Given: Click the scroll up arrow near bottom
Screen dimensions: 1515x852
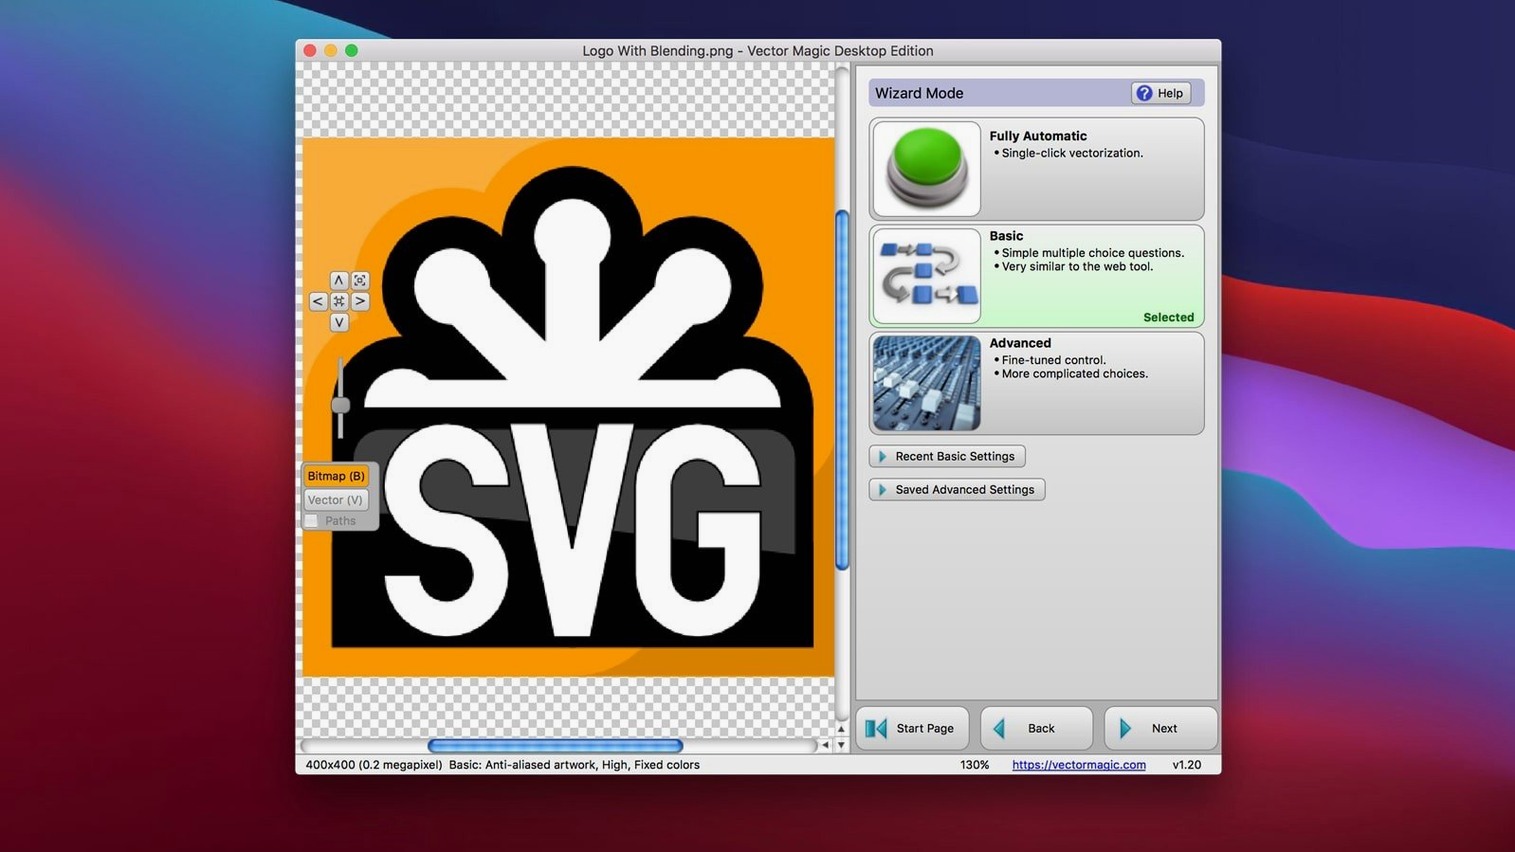Looking at the screenshot, I should [x=841, y=730].
